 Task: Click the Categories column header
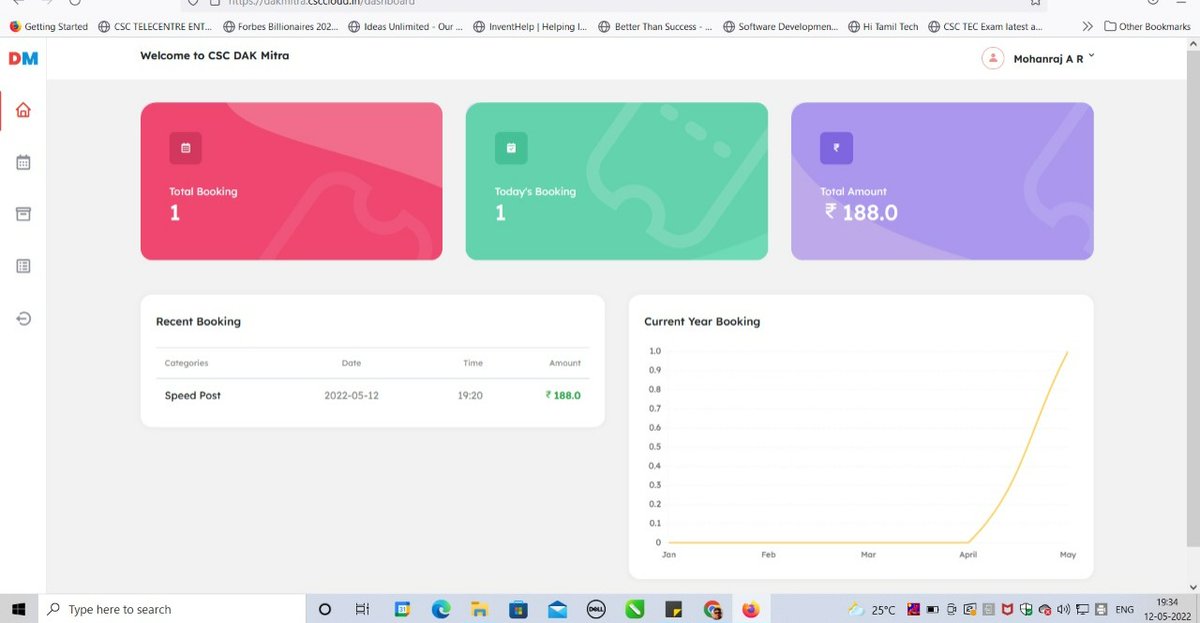coord(186,363)
